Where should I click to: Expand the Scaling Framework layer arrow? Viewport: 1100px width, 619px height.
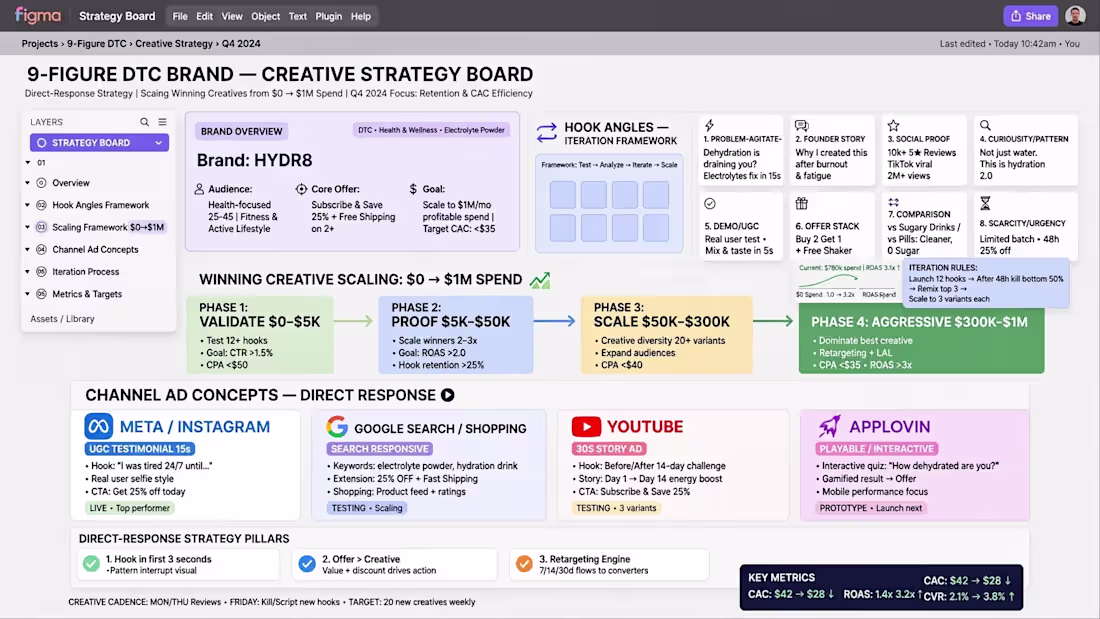coord(28,227)
